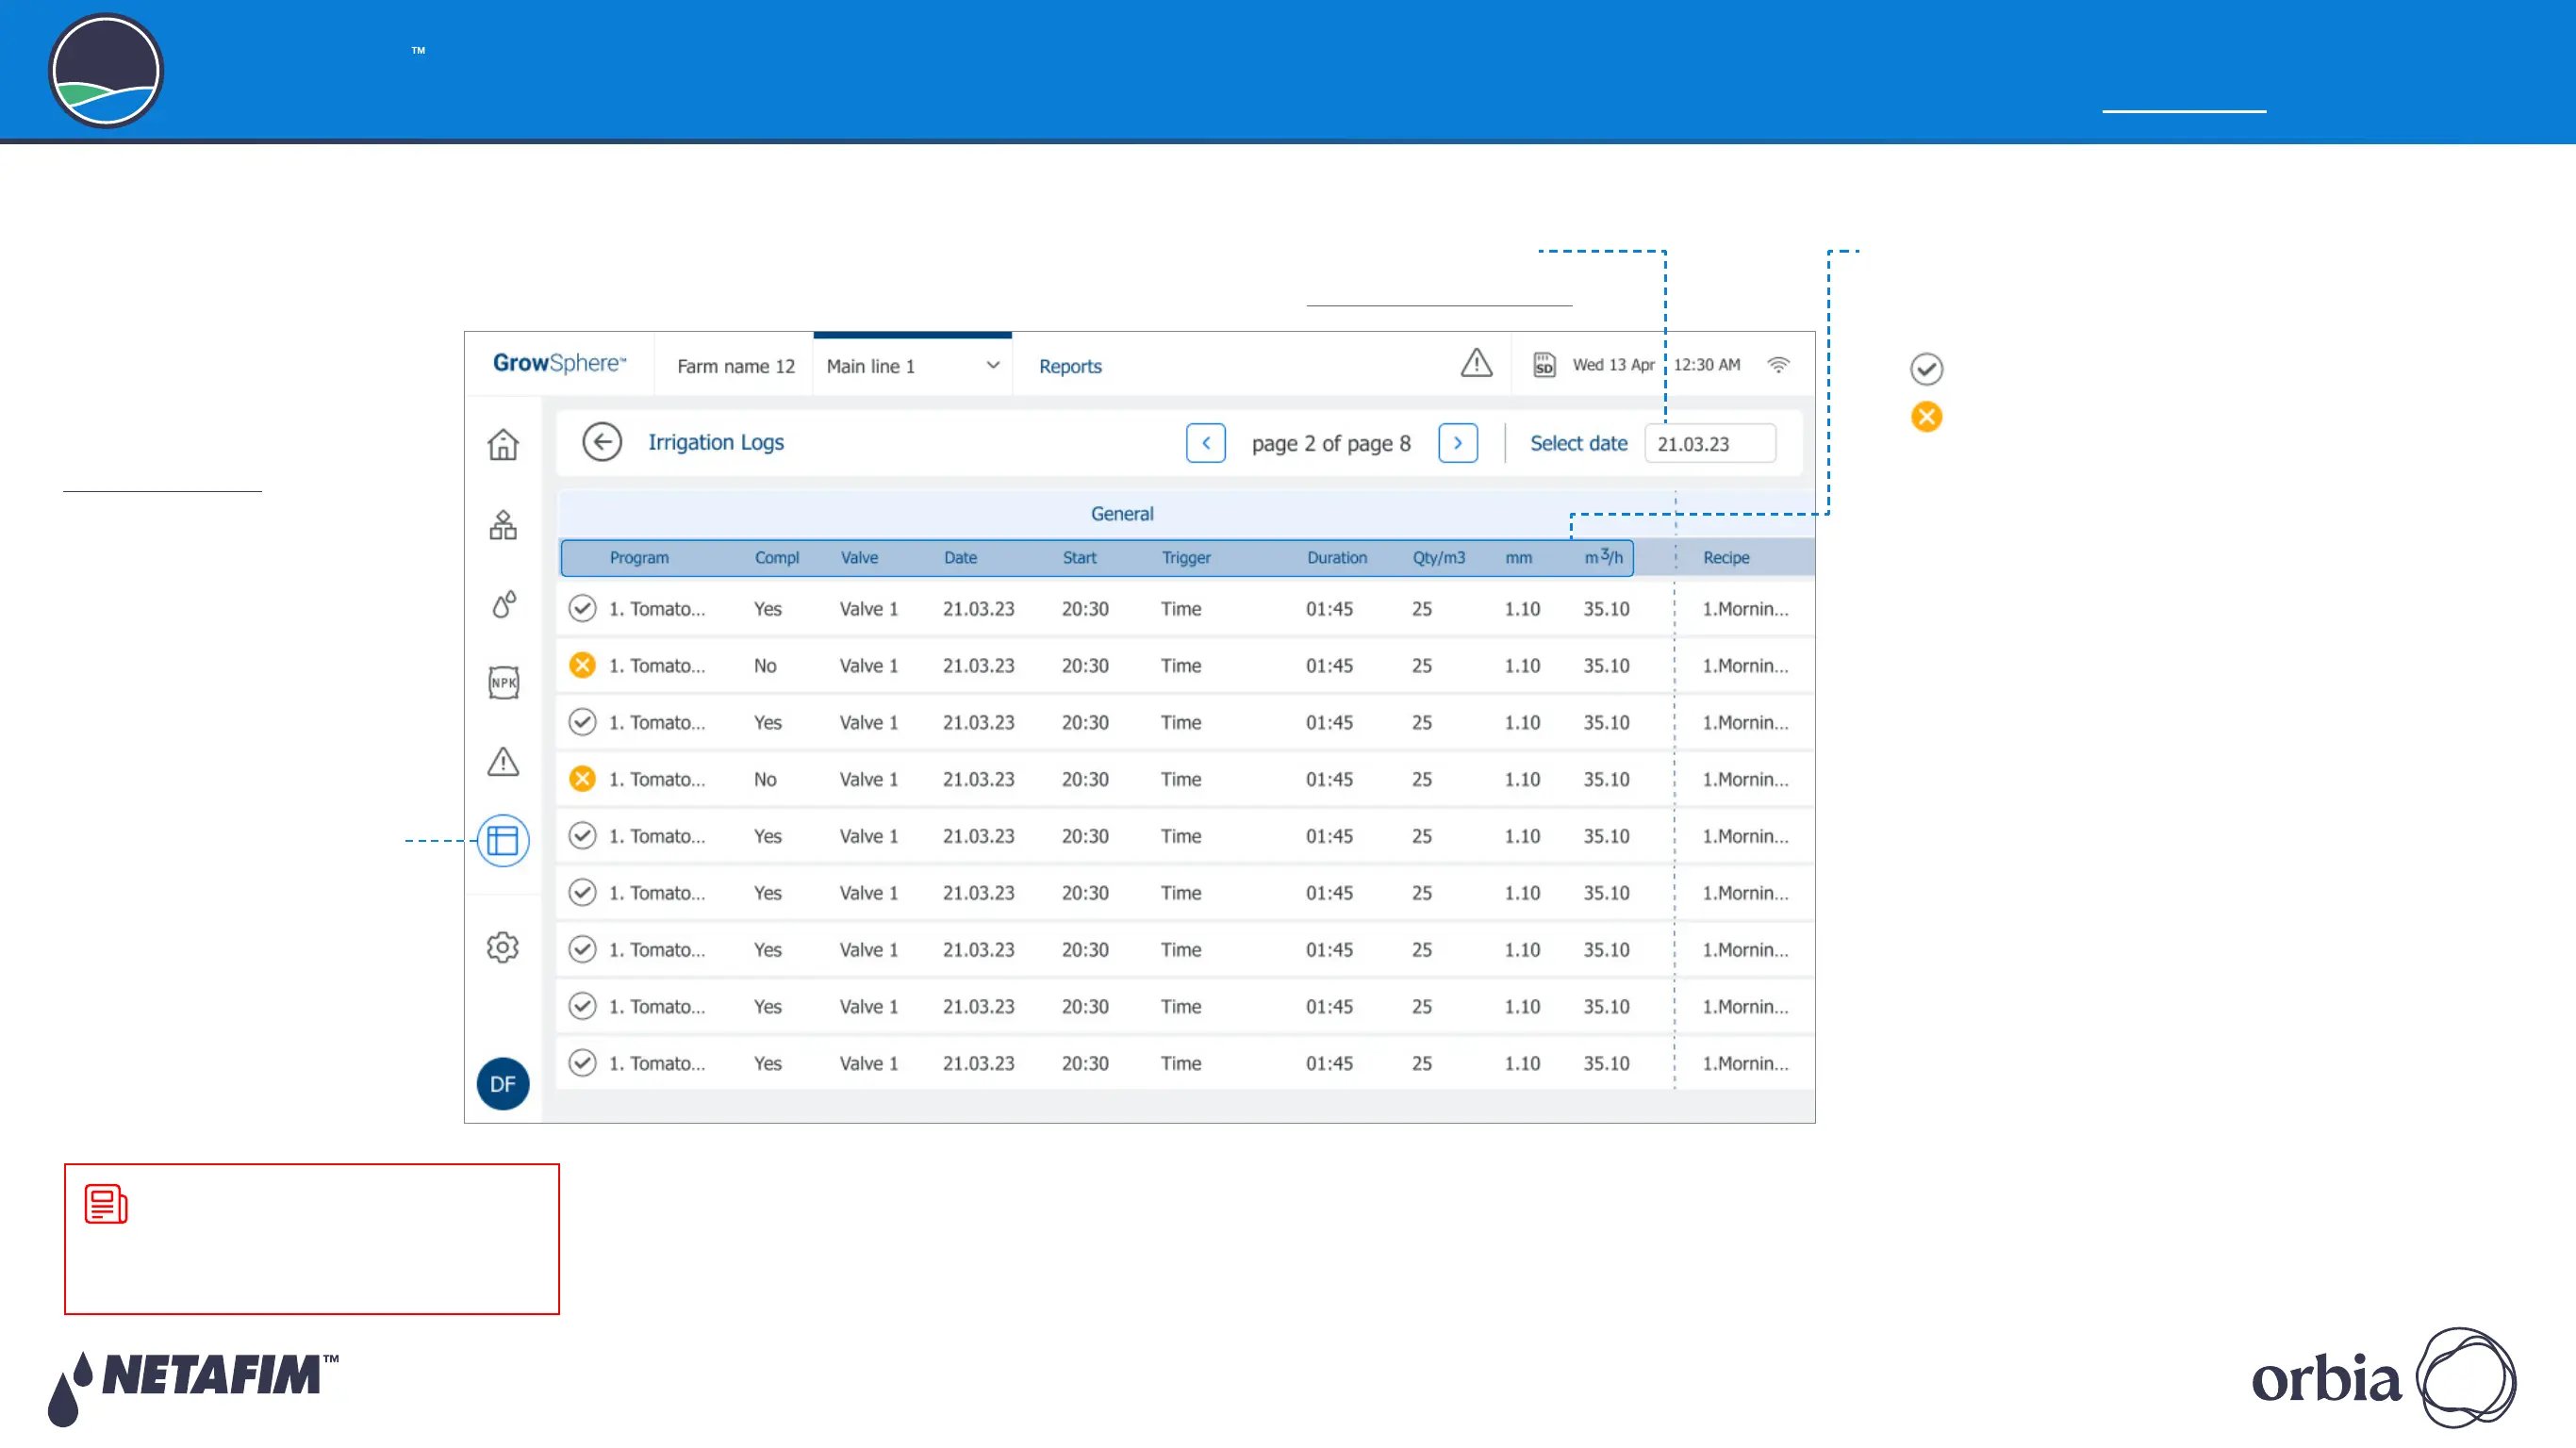This screenshot has width=2576, height=1448.
Task: Click completed check icon in sixth log row
Action: (x=582, y=893)
